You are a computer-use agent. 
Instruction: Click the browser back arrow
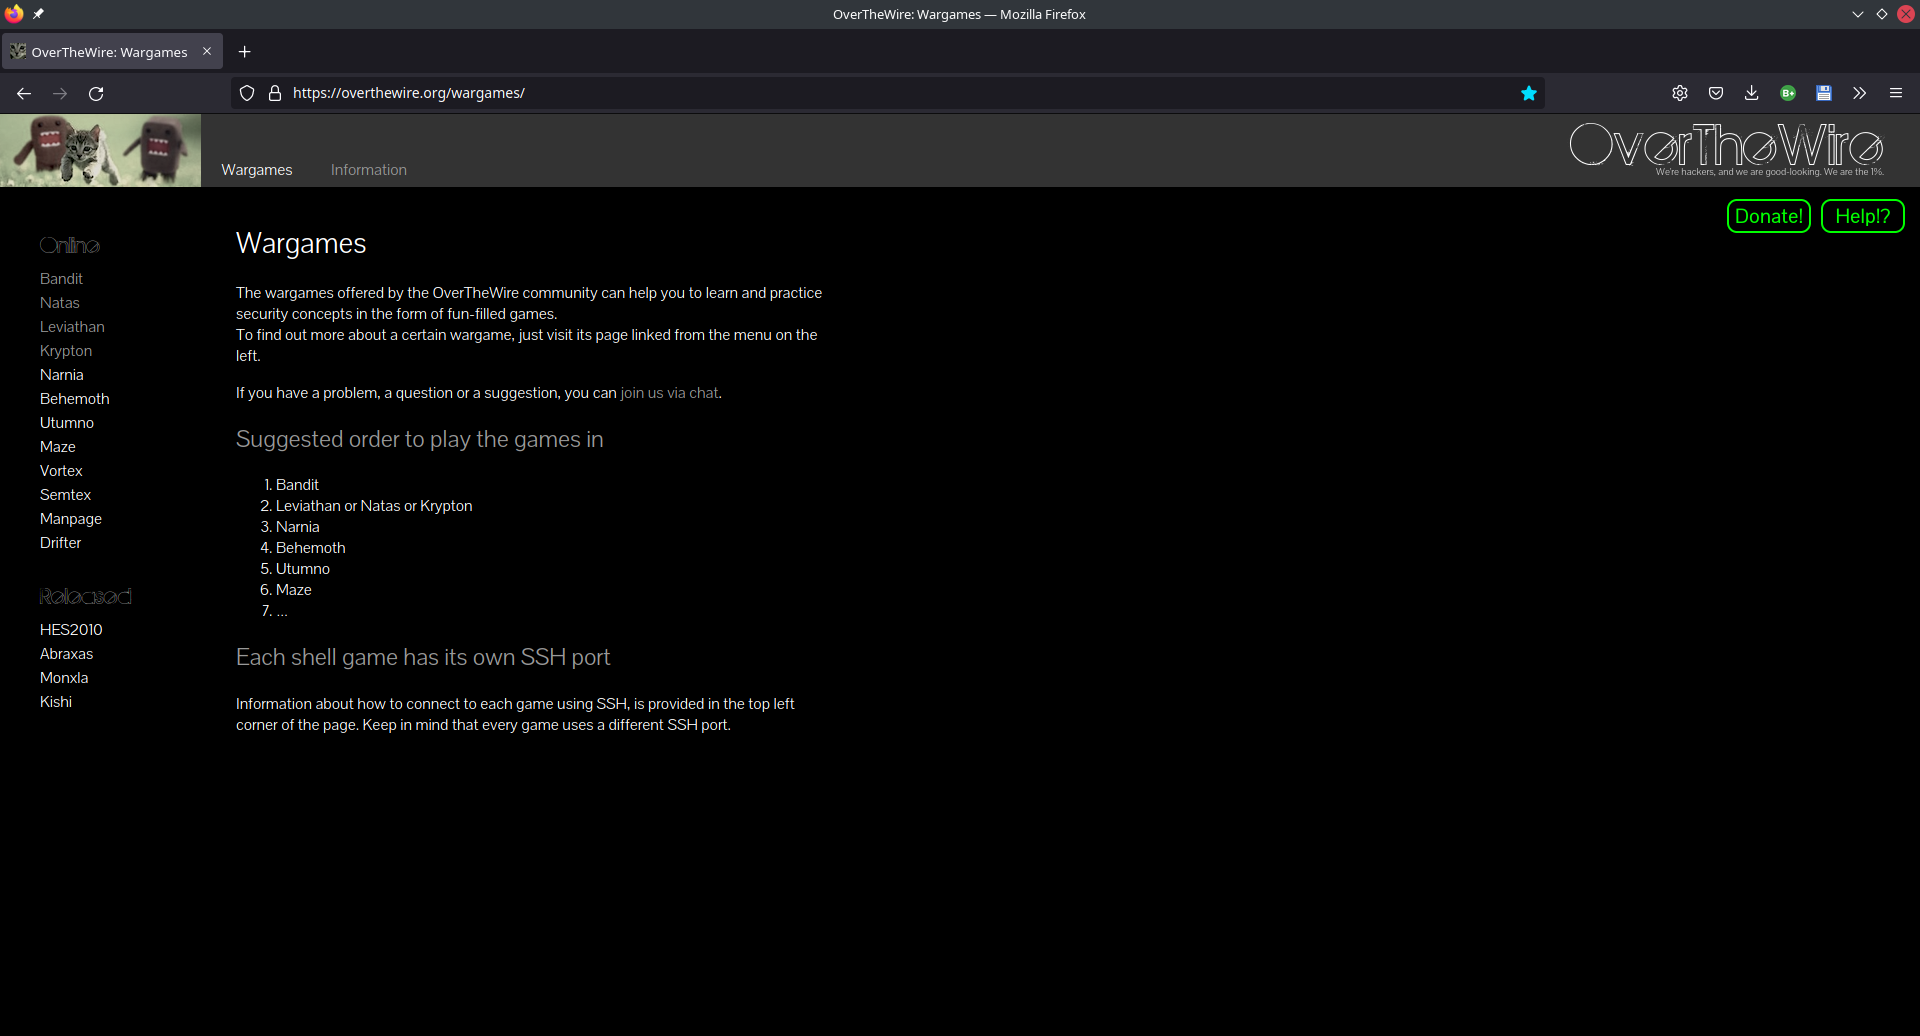coord(24,93)
